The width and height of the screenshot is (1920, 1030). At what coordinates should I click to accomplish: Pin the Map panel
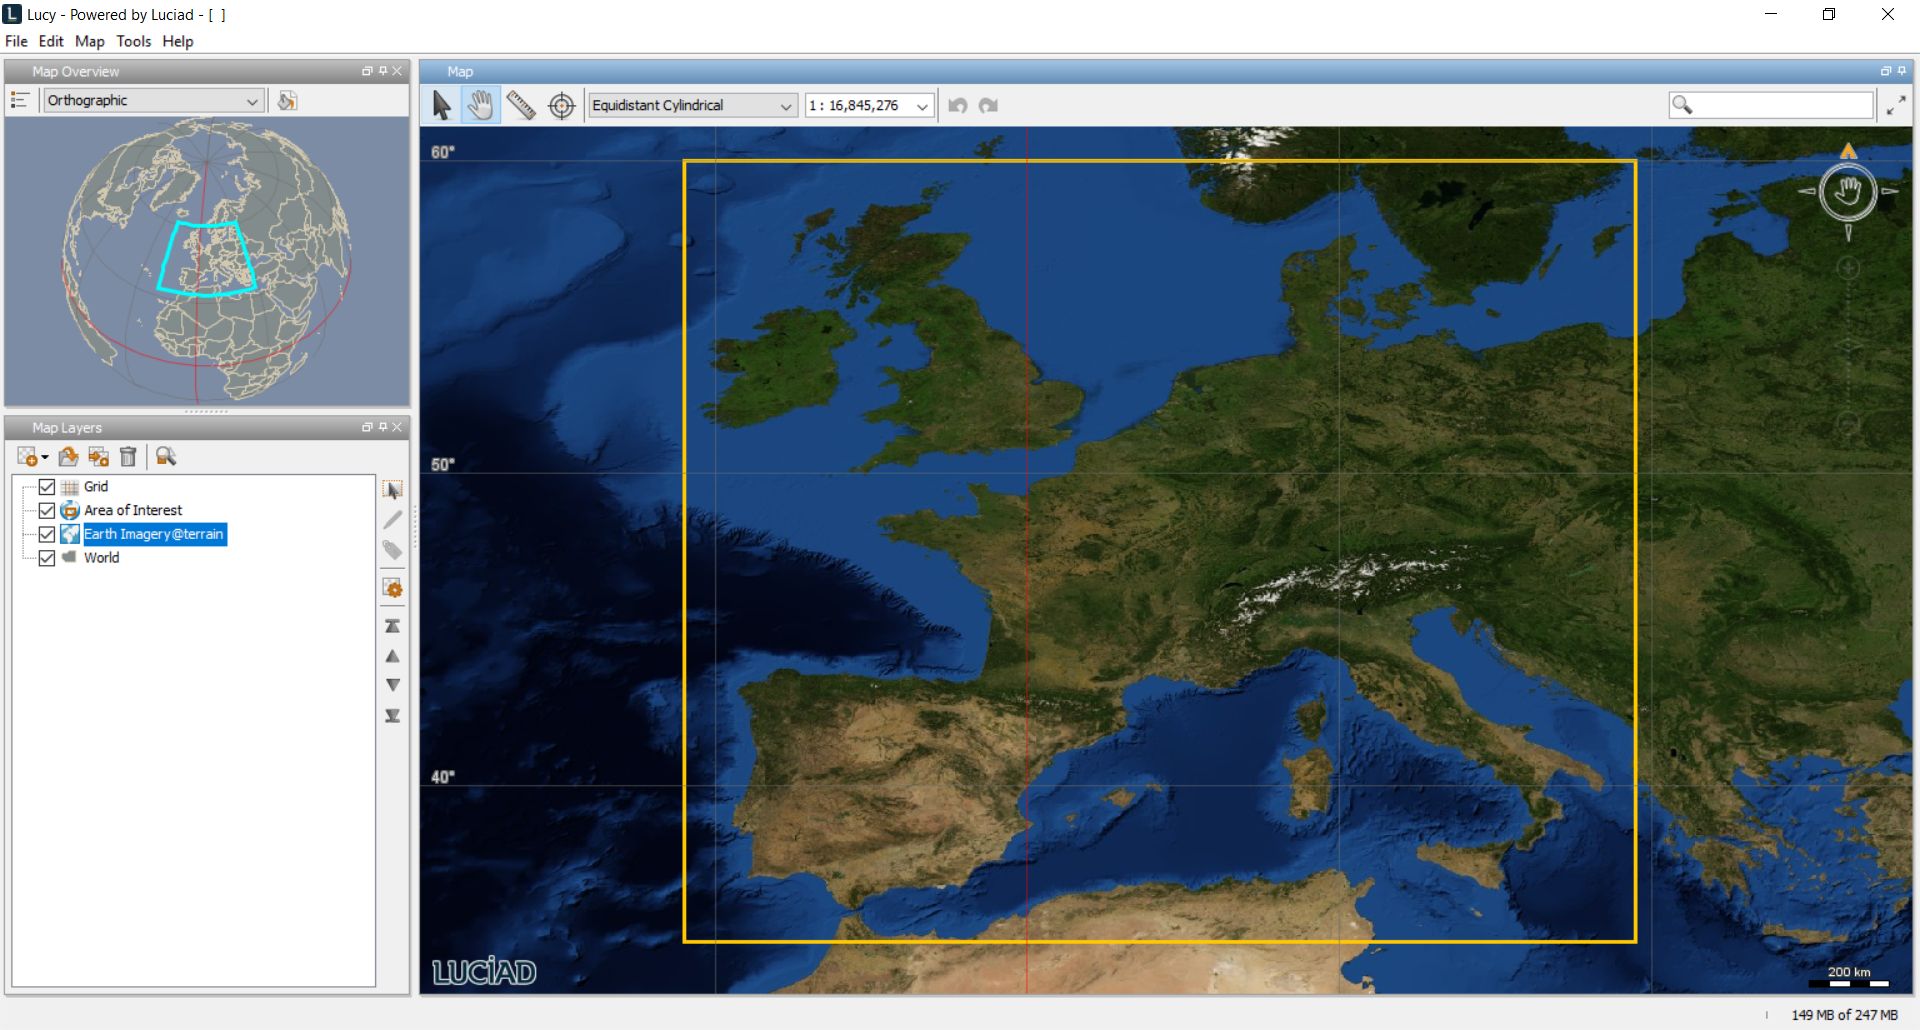click(1902, 71)
